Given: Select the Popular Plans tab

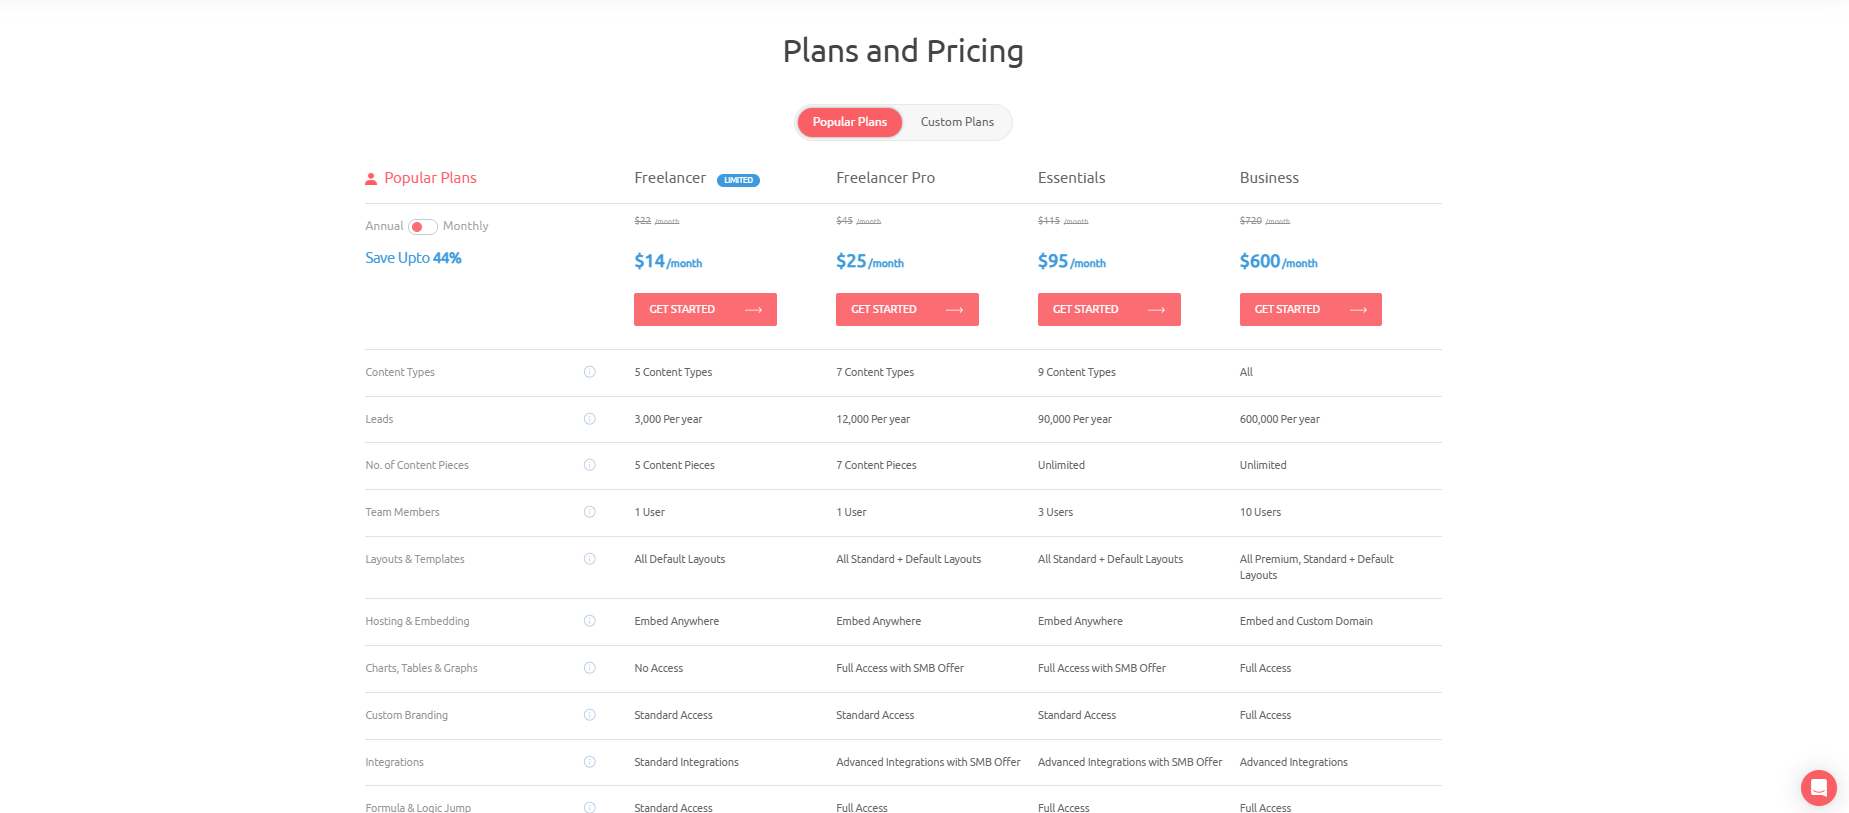Looking at the screenshot, I should [850, 122].
